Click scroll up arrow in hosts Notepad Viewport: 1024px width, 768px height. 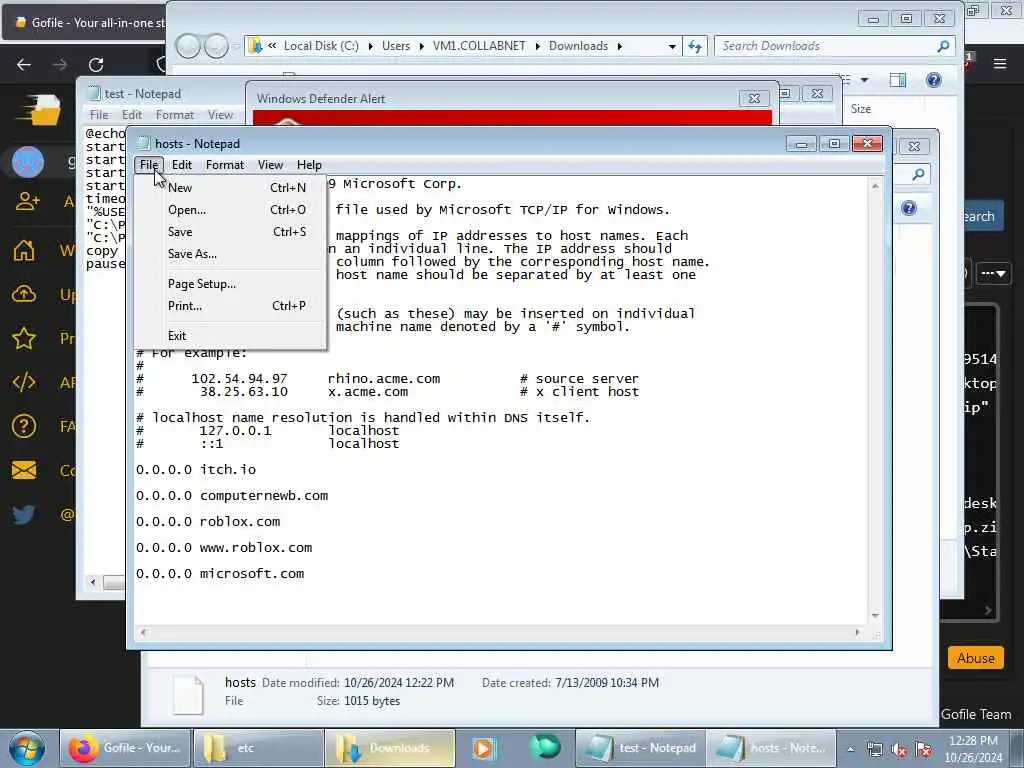875,187
